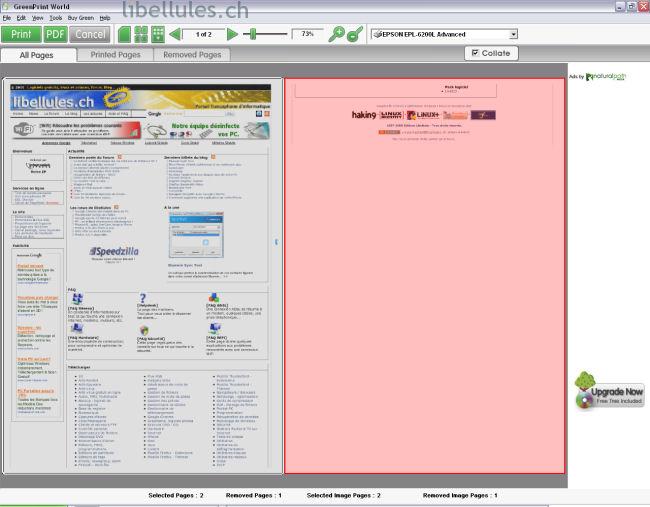Screen dimensions: 650x507
Task: Click the zoom out magnifier icon
Action: pyautogui.click(x=354, y=34)
